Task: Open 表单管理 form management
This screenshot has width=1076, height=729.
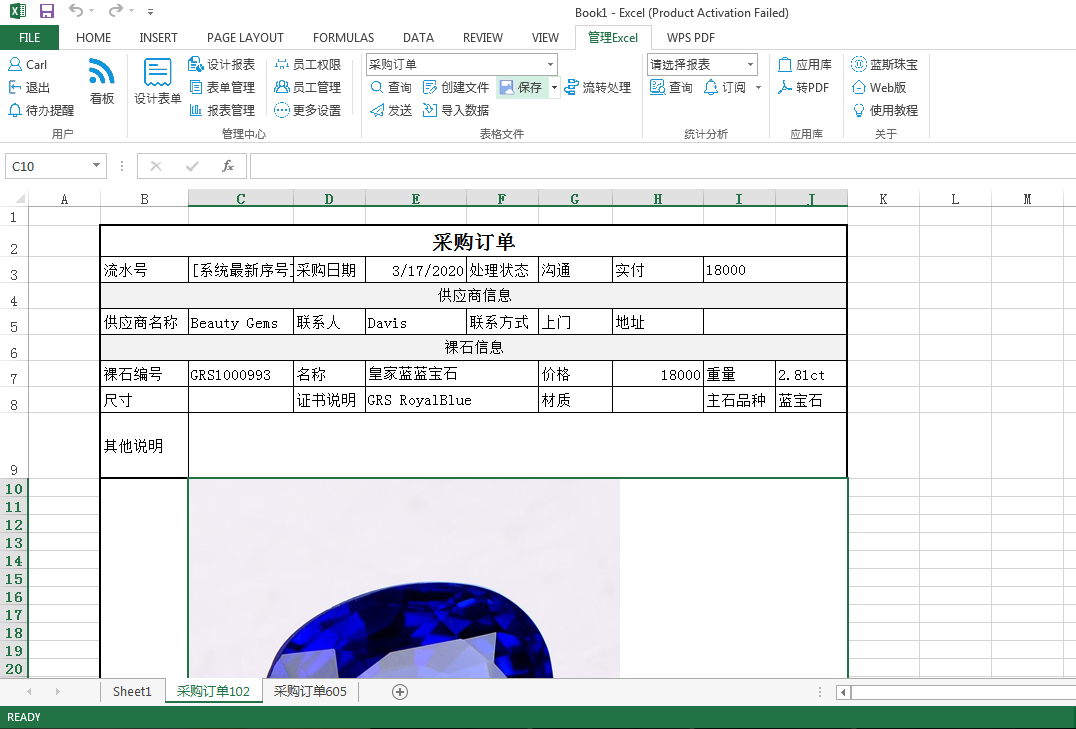Action: 222,87
